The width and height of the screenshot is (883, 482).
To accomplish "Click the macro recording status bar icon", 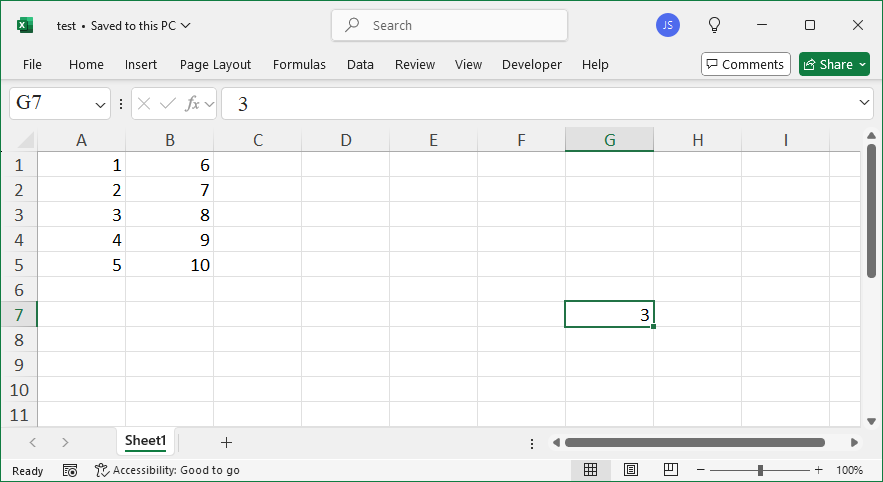I will click(x=70, y=470).
